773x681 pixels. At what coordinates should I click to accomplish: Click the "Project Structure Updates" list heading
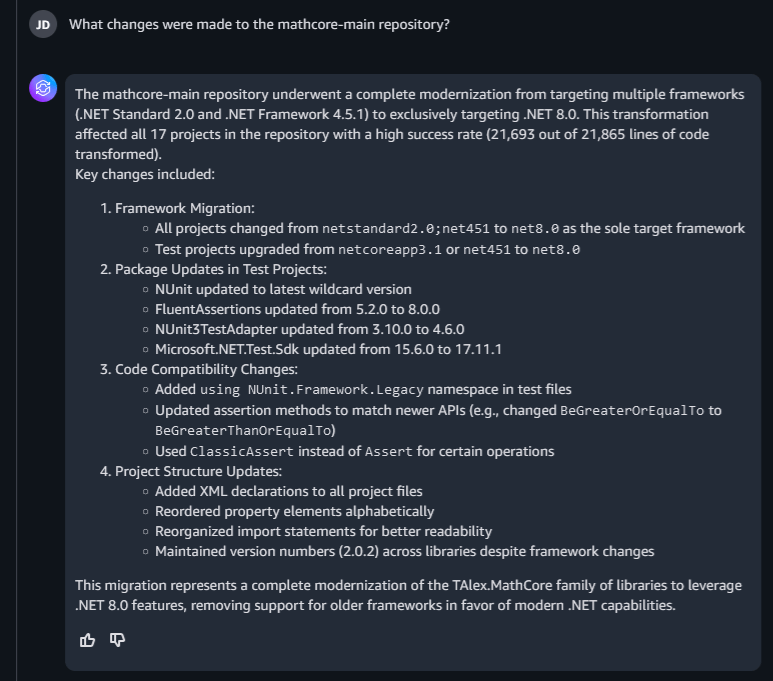coord(198,471)
